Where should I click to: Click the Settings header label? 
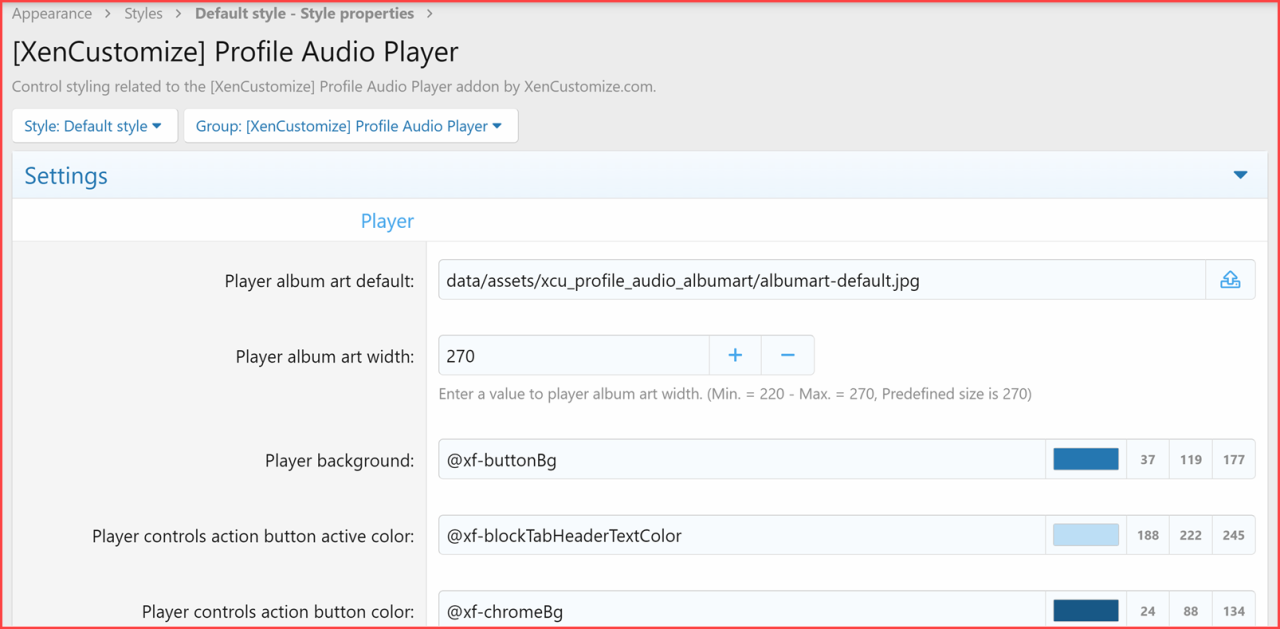click(x=65, y=175)
